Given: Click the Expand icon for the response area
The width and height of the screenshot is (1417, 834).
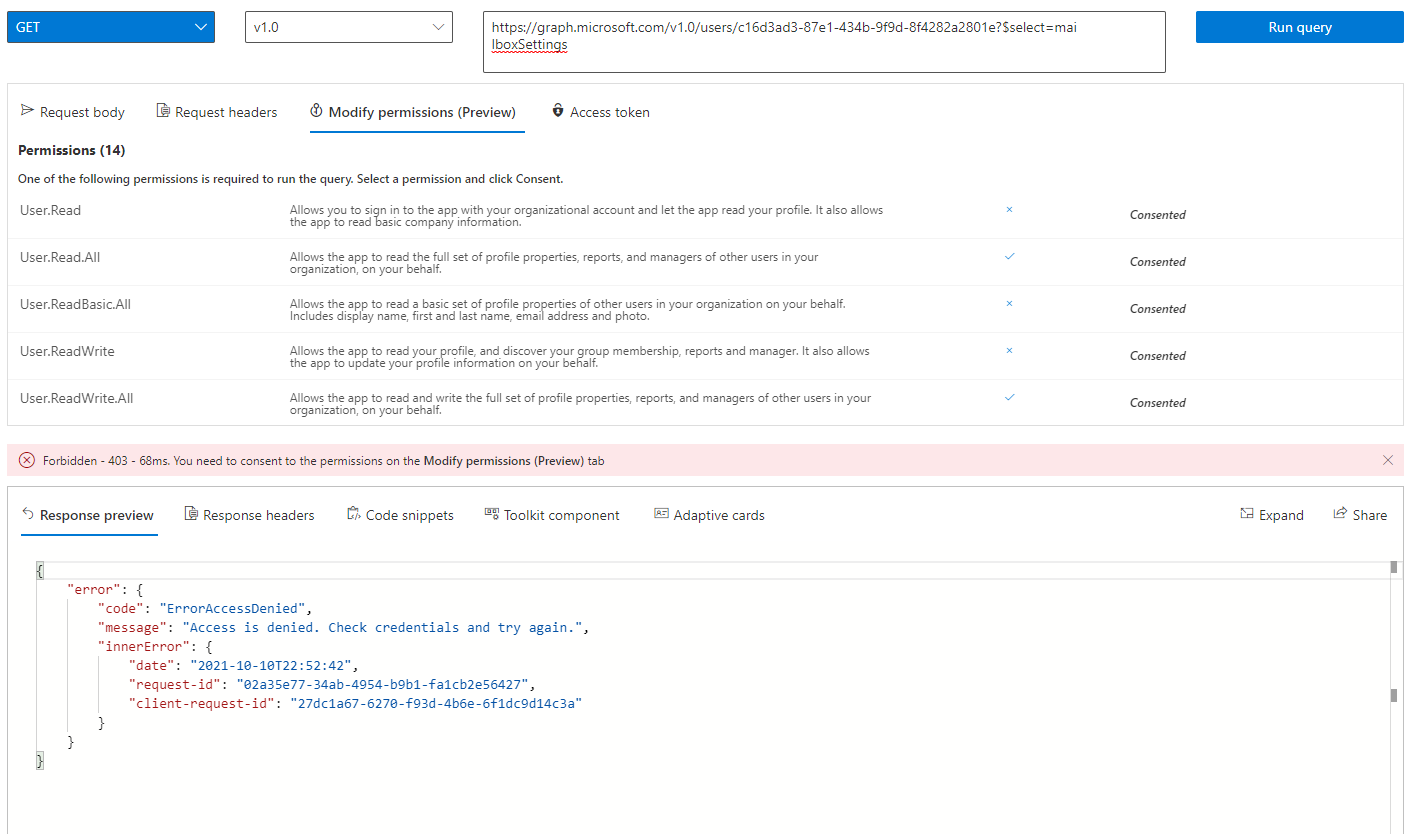Looking at the screenshot, I should [1254, 514].
